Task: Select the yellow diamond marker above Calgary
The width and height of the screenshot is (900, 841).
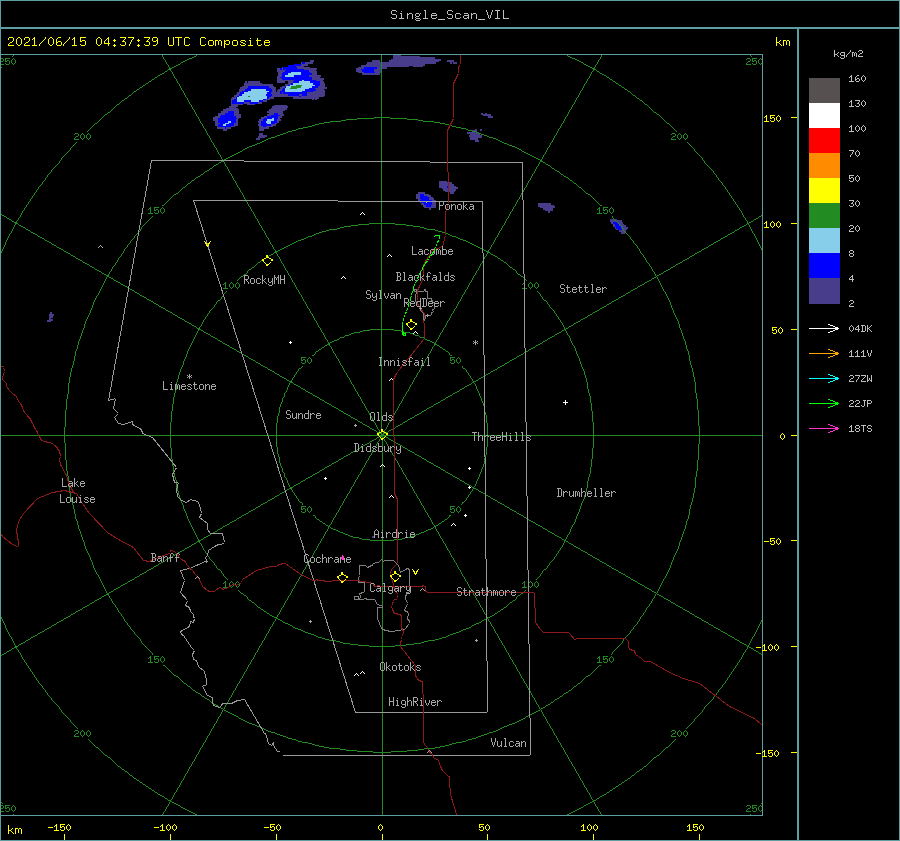Action: 395,576
